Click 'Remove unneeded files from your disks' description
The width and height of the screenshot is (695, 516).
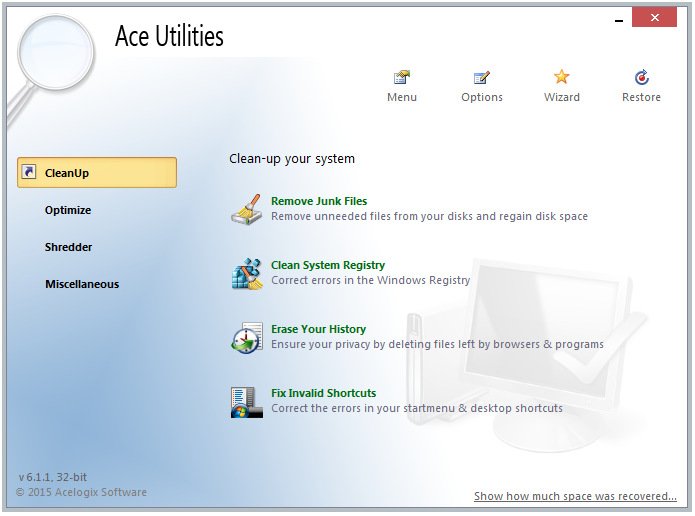pos(429,216)
